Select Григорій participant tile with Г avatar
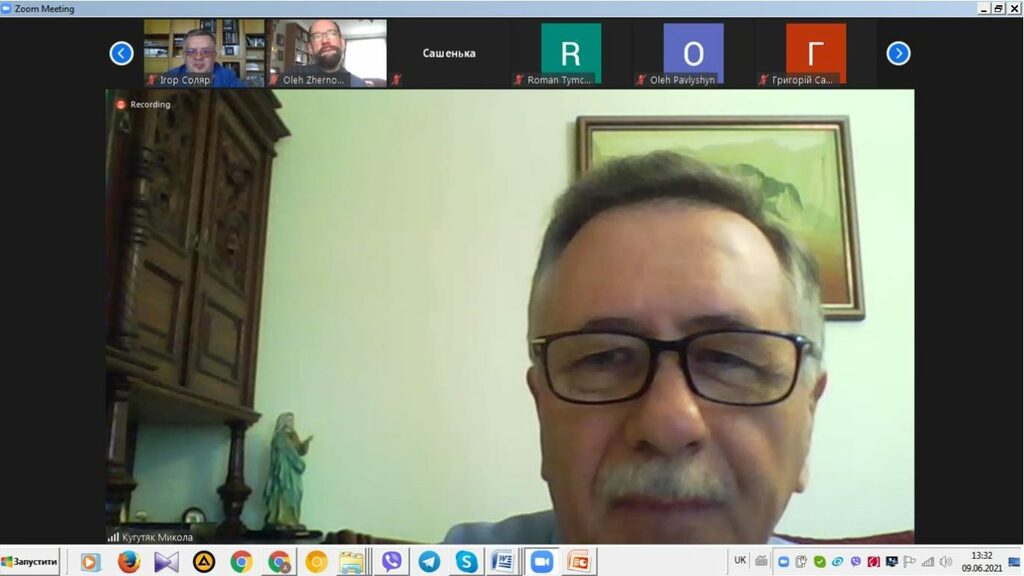The width and height of the screenshot is (1024, 576). point(815,52)
